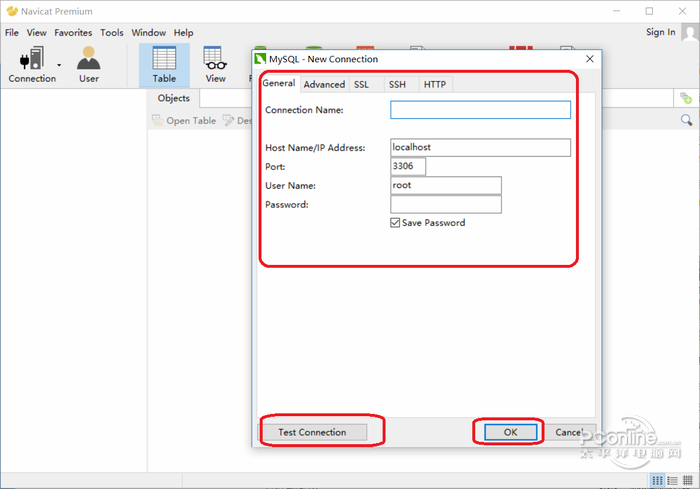
Task: Confirm with the OK button
Action: tap(511, 432)
